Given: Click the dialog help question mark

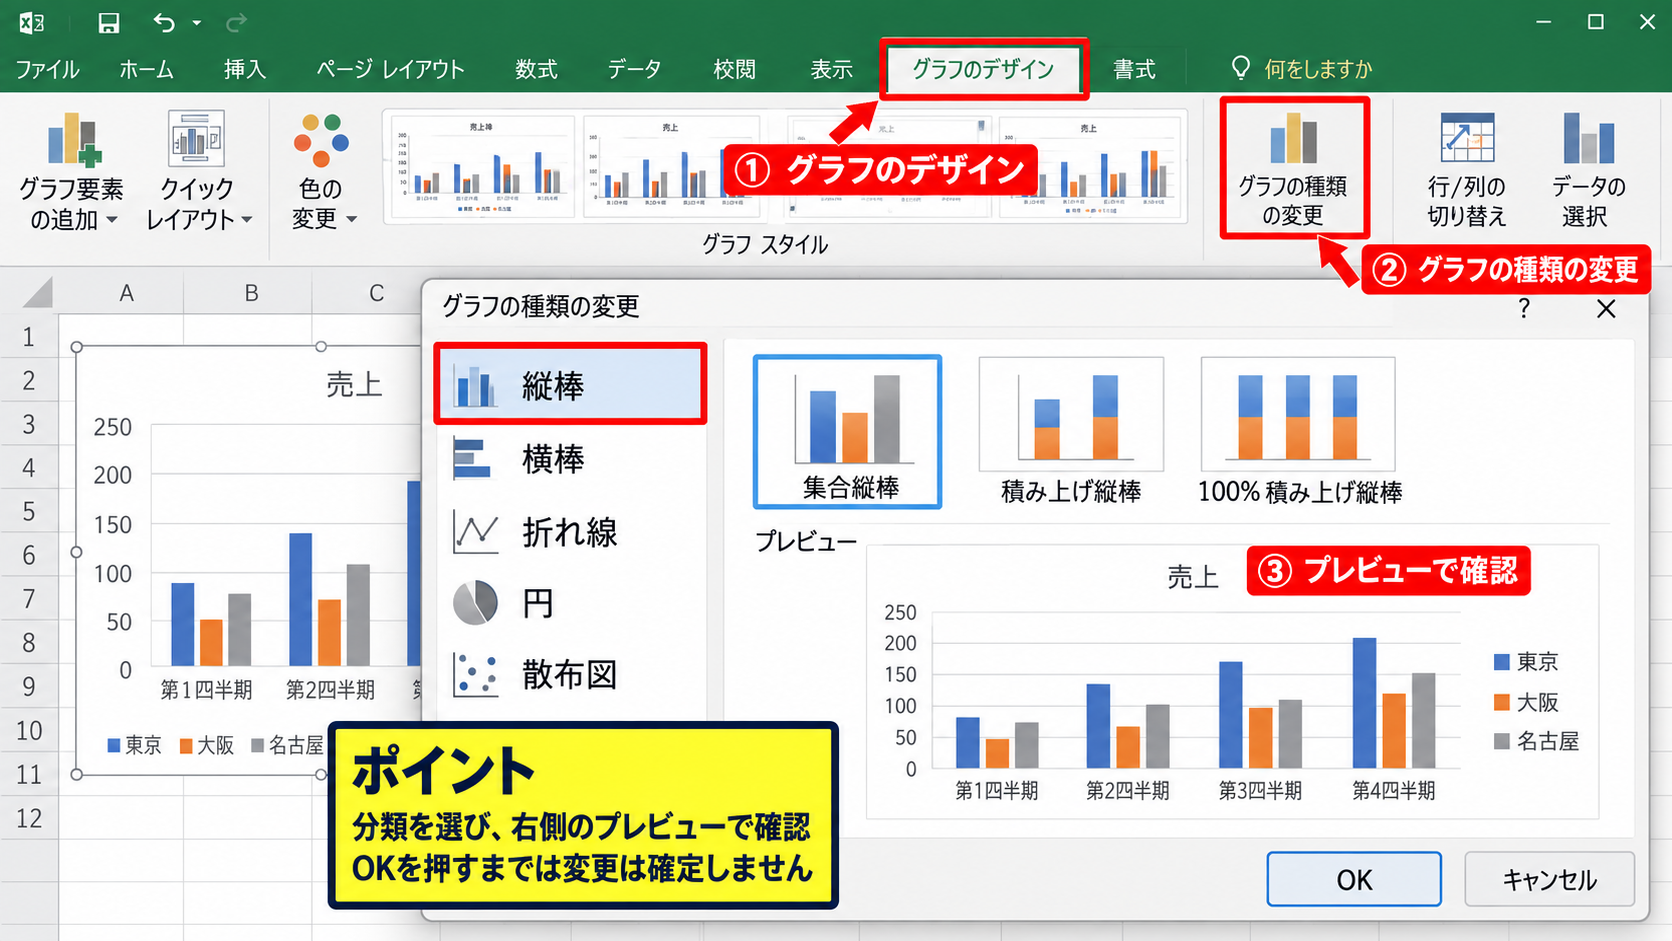Looking at the screenshot, I should coord(1523,308).
